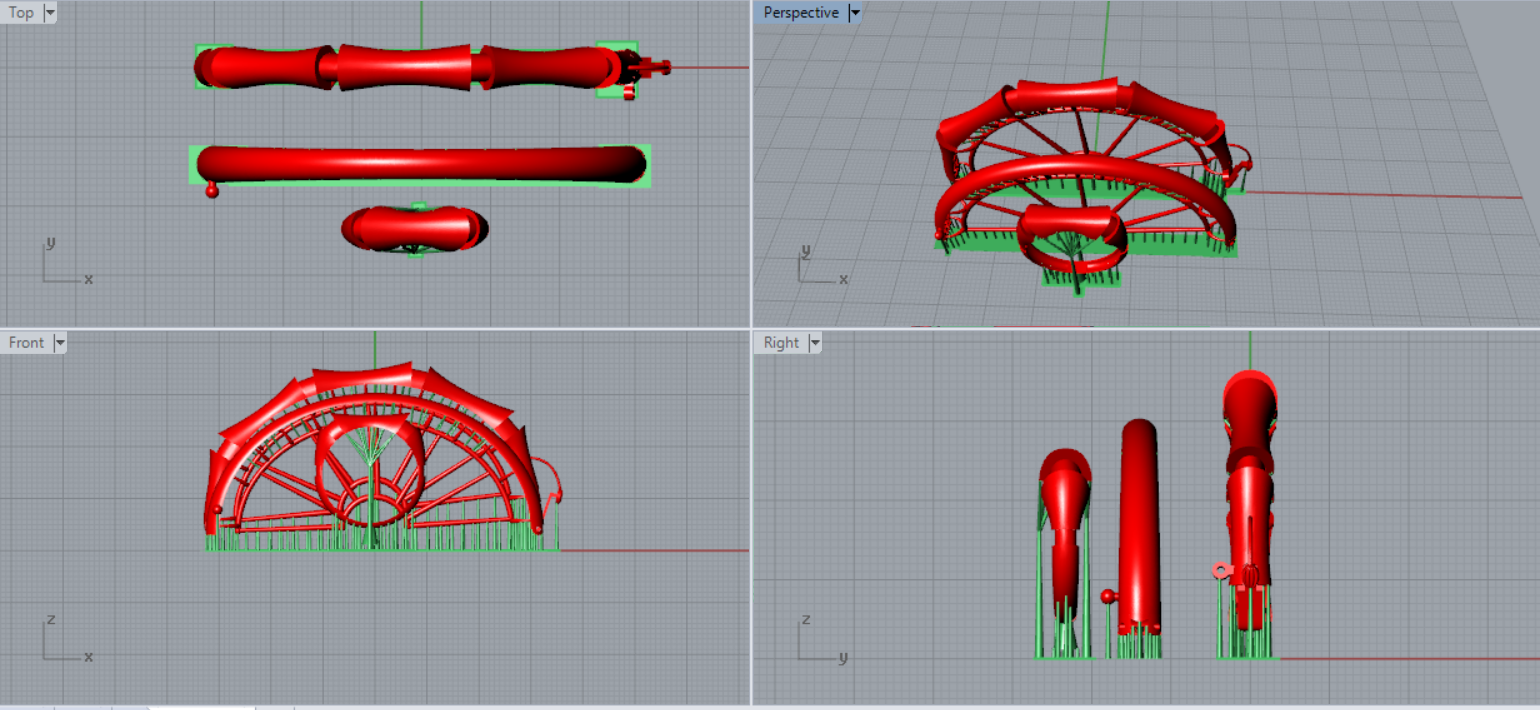This screenshot has height=710, width=1540.
Task: Click the Right viewport title label
Action: point(781,343)
